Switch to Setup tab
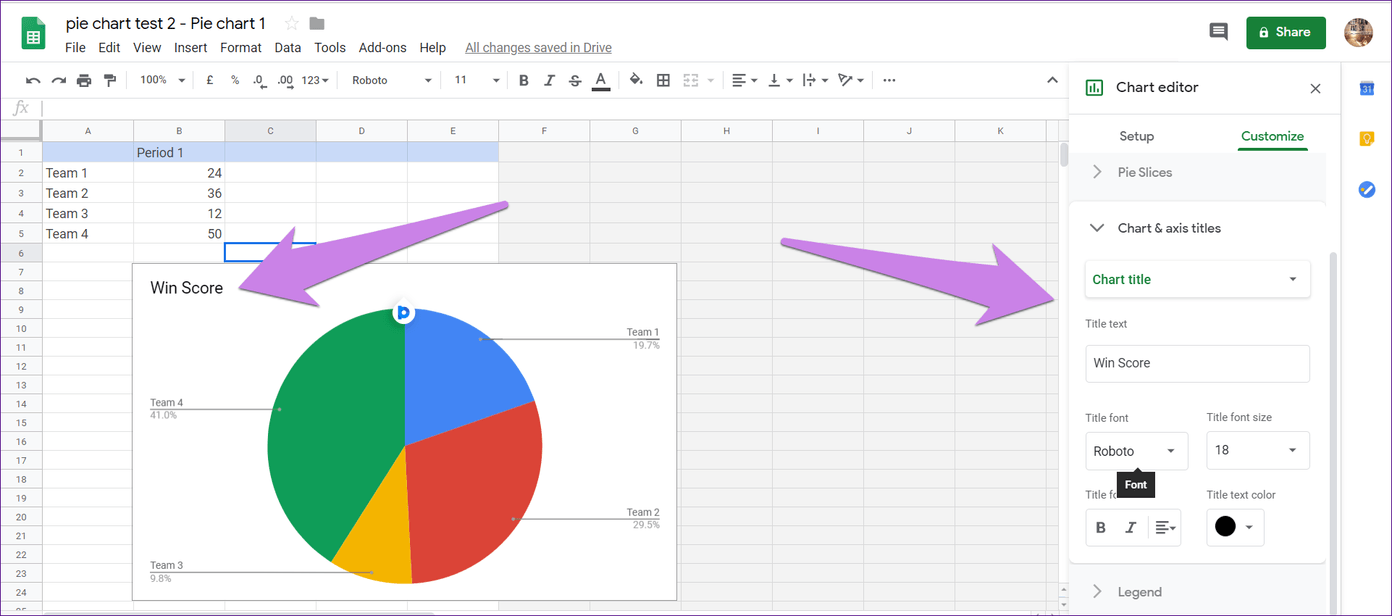This screenshot has width=1392, height=616. coord(1136,136)
